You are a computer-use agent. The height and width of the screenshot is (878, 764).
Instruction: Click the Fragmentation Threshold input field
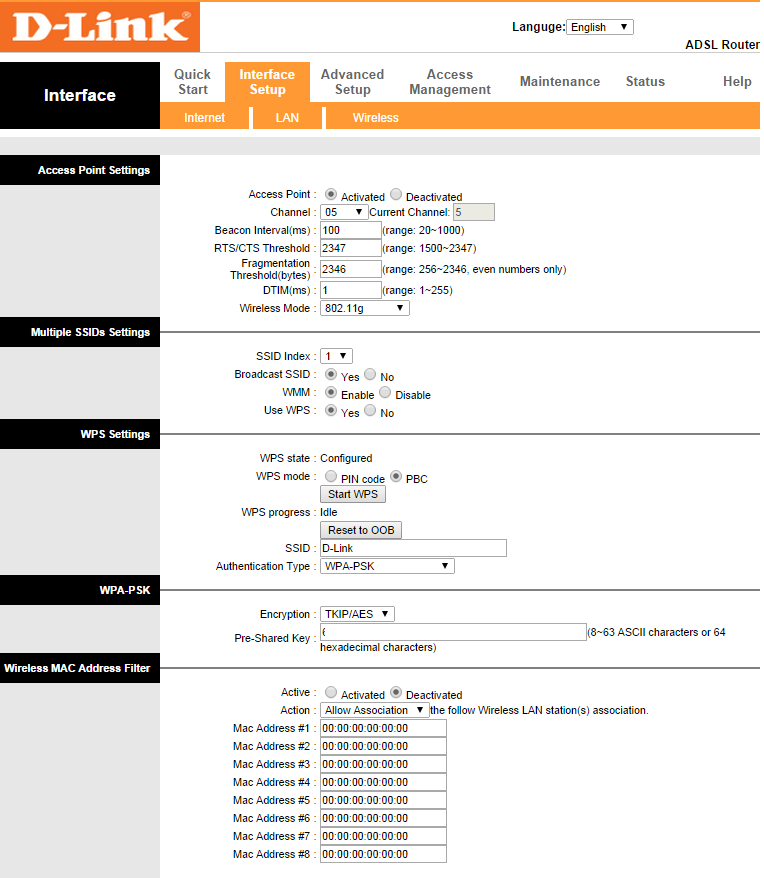(x=351, y=269)
